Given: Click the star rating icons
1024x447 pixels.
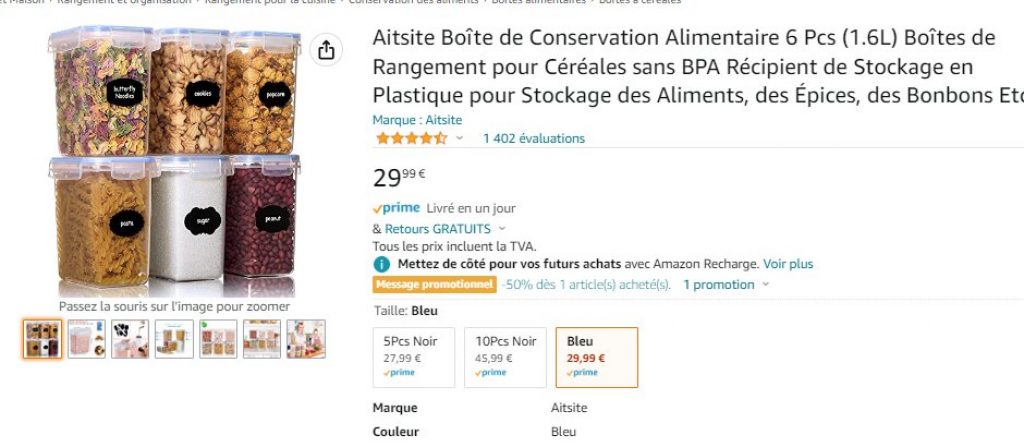Looking at the screenshot, I should [x=411, y=138].
